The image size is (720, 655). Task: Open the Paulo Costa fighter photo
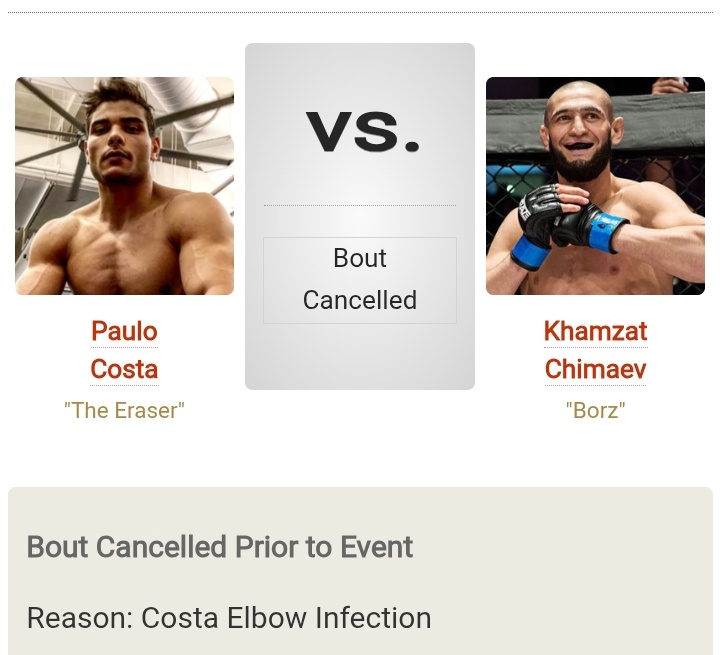tap(124, 186)
